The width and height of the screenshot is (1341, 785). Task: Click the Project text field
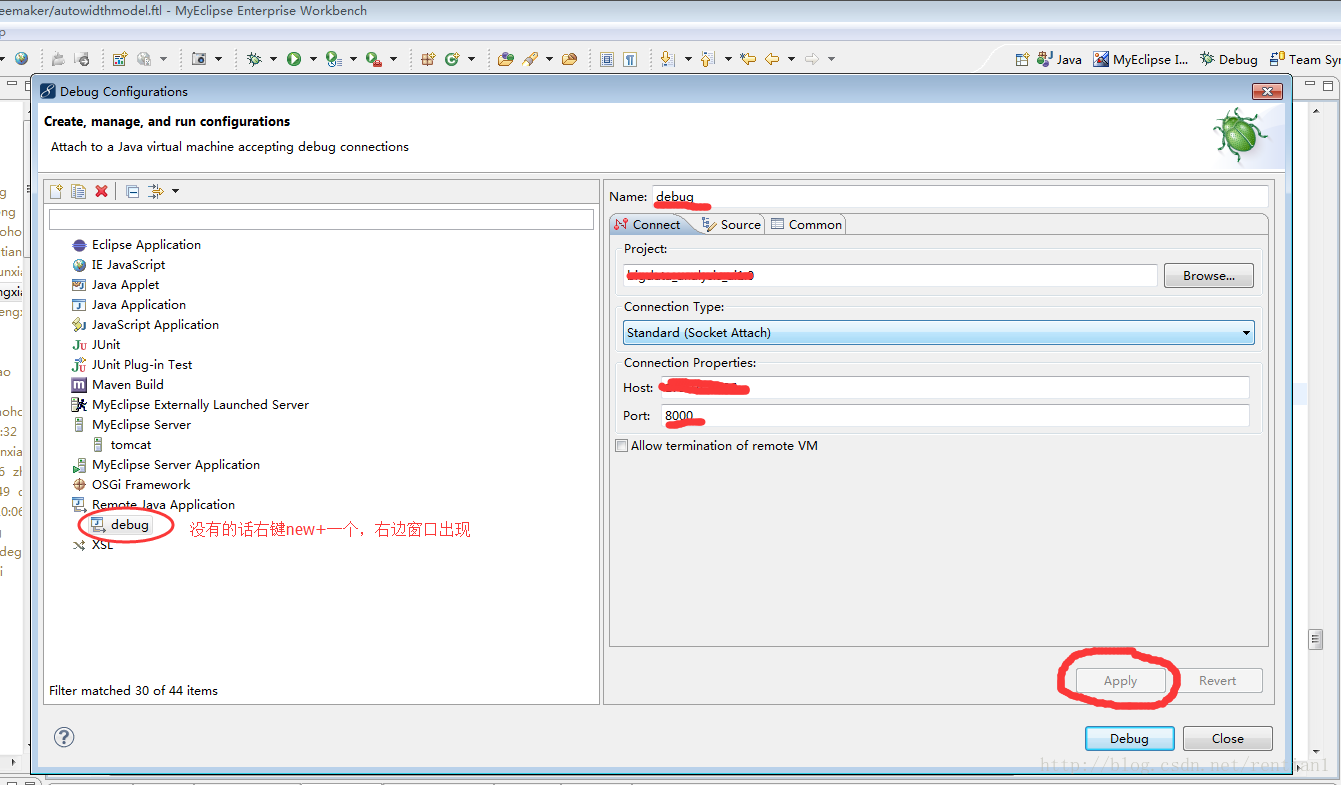890,276
